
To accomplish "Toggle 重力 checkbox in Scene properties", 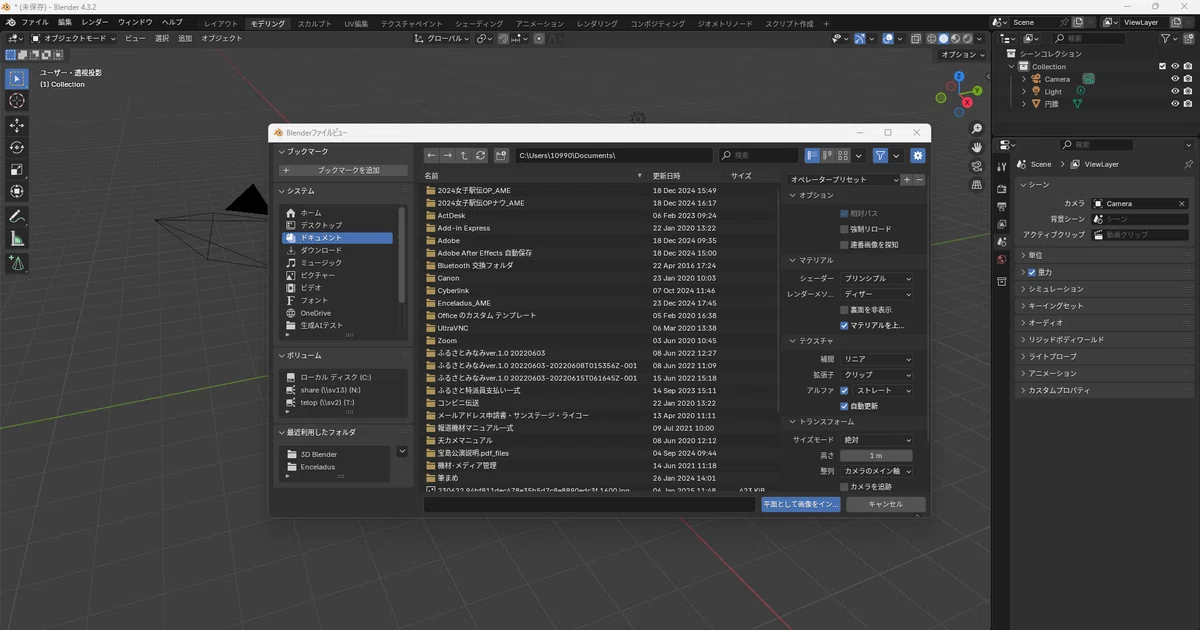I will pos(1032,272).
